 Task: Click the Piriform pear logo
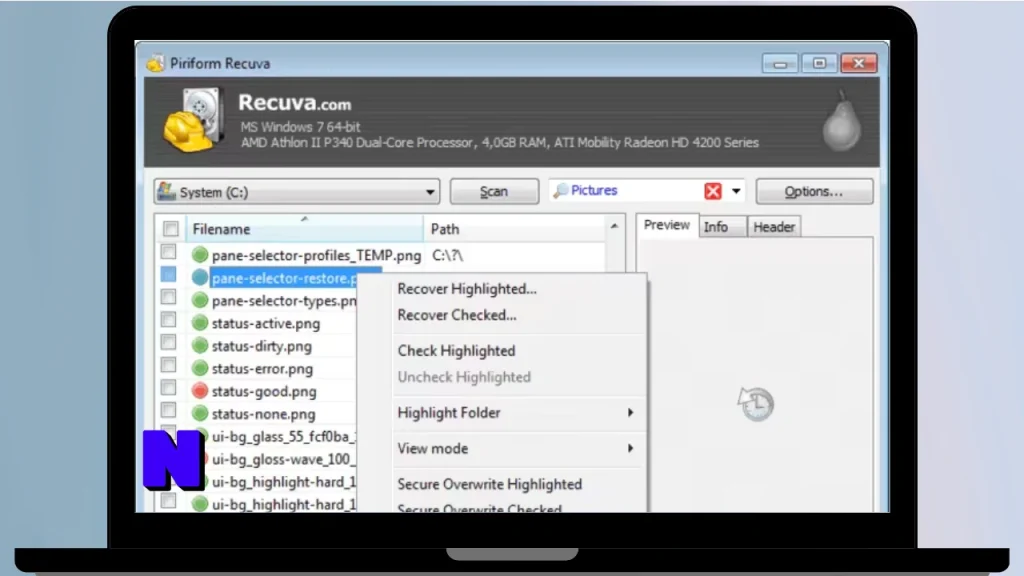(841, 122)
